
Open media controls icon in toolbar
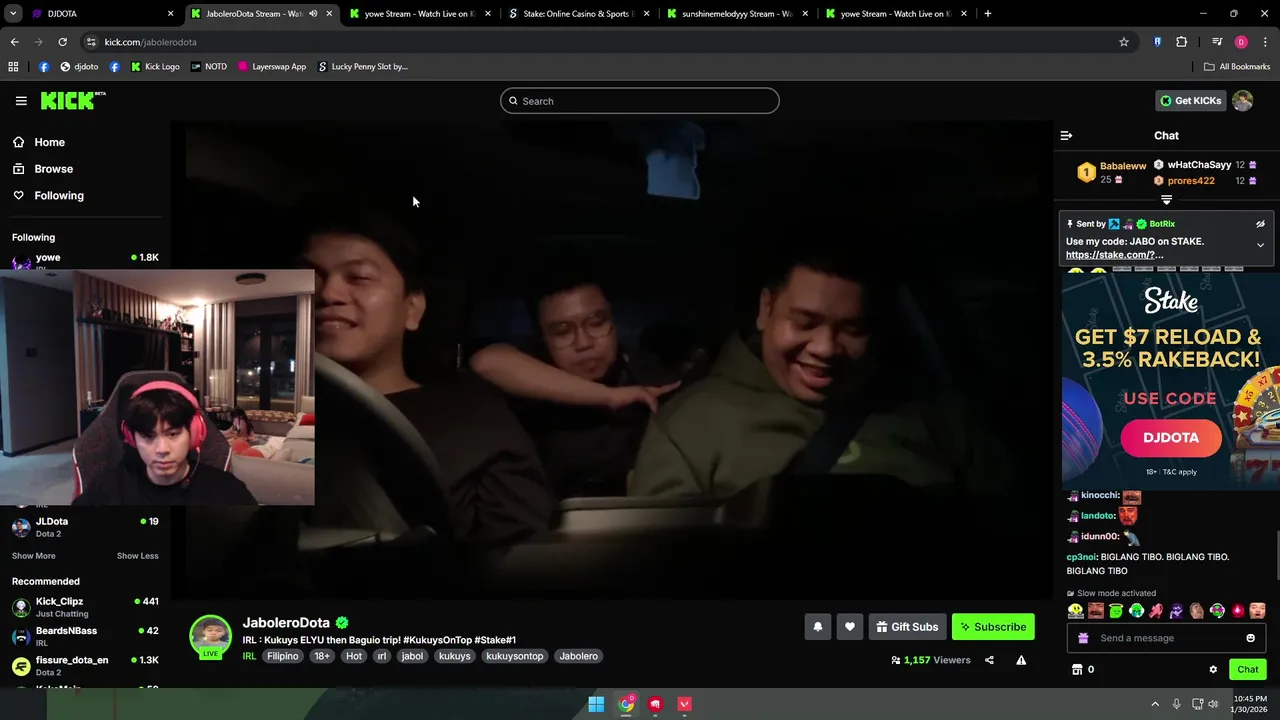coord(1217,42)
